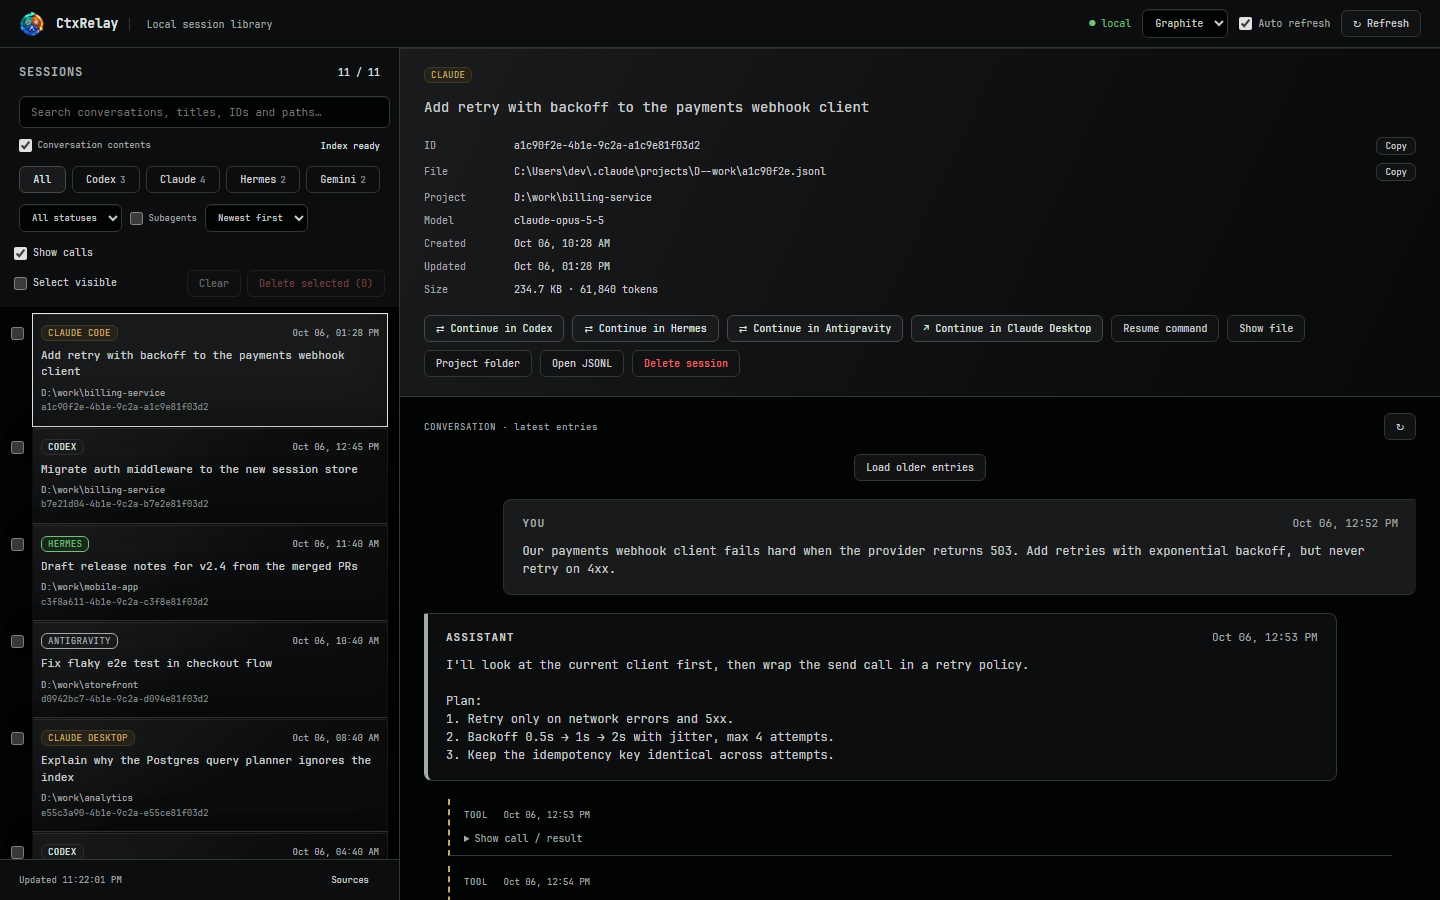Filter sessions by Gemini
This screenshot has width=1440, height=900.
[x=343, y=179]
